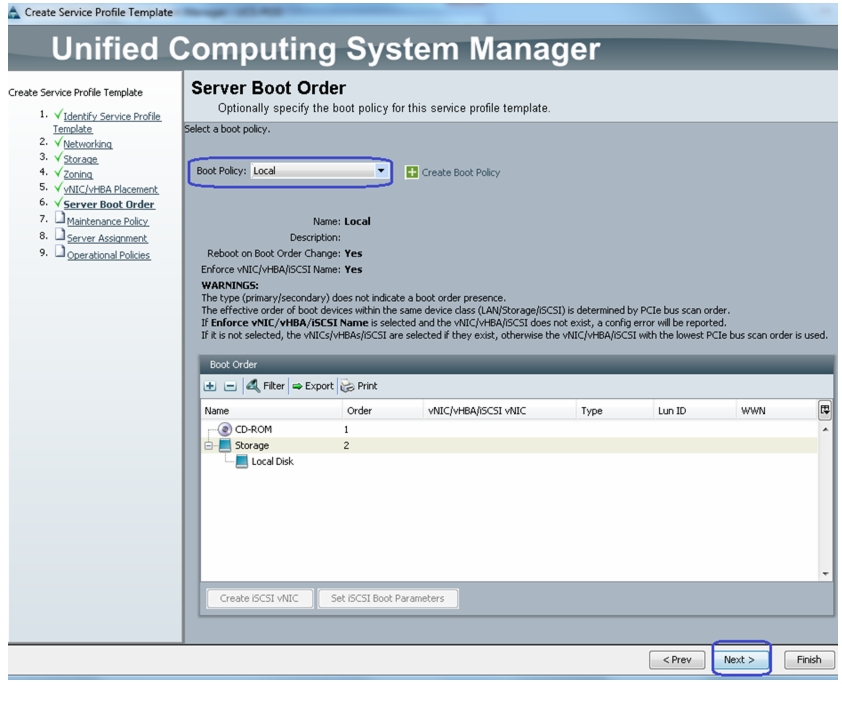Viewport: 842px width, 704px height.
Task: Click the expand-all plus icon in Boot Order toolbar
Action: 210,386
